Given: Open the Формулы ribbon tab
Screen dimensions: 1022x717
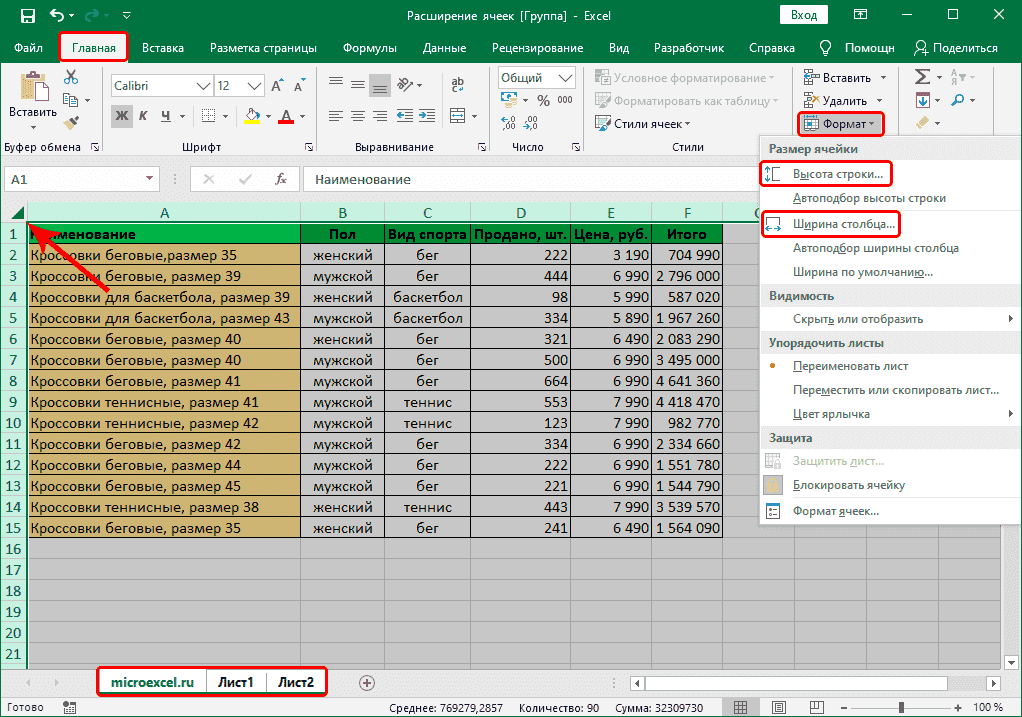Looking at the screenshot, I should pos(369,48).
